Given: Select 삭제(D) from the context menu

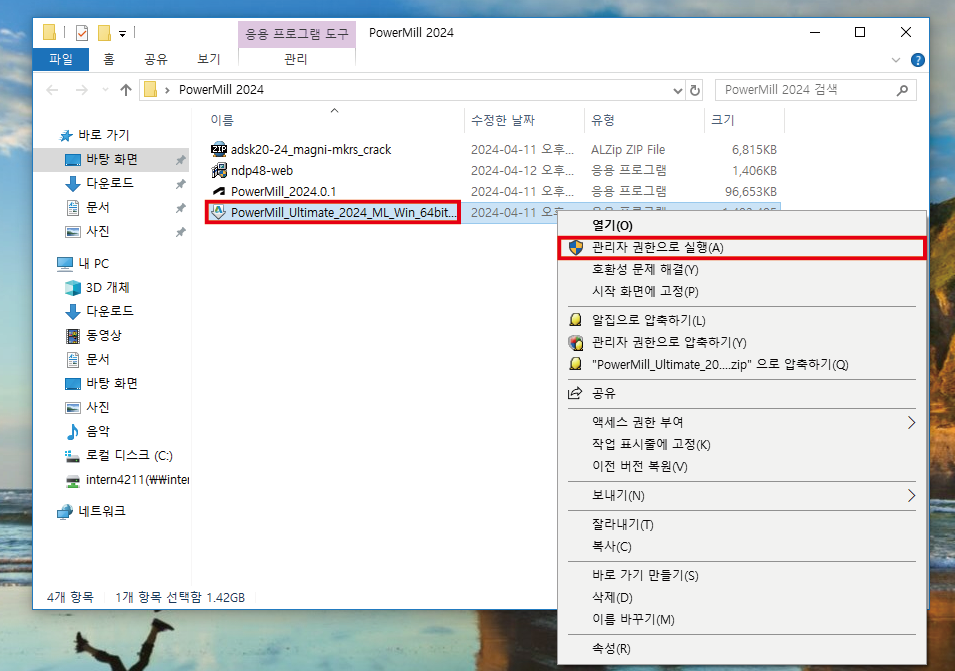Looking at the screenshot, I should click(742, 597).
